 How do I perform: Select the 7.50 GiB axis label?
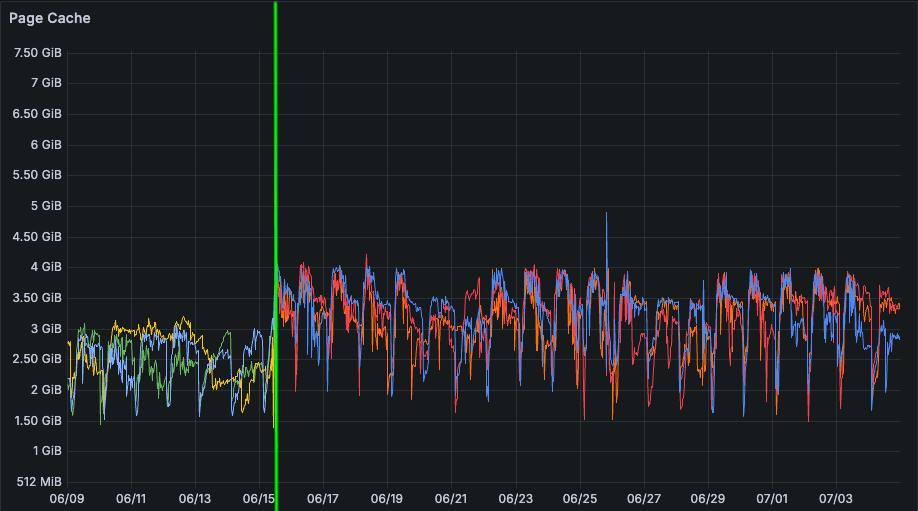(37, 53)
